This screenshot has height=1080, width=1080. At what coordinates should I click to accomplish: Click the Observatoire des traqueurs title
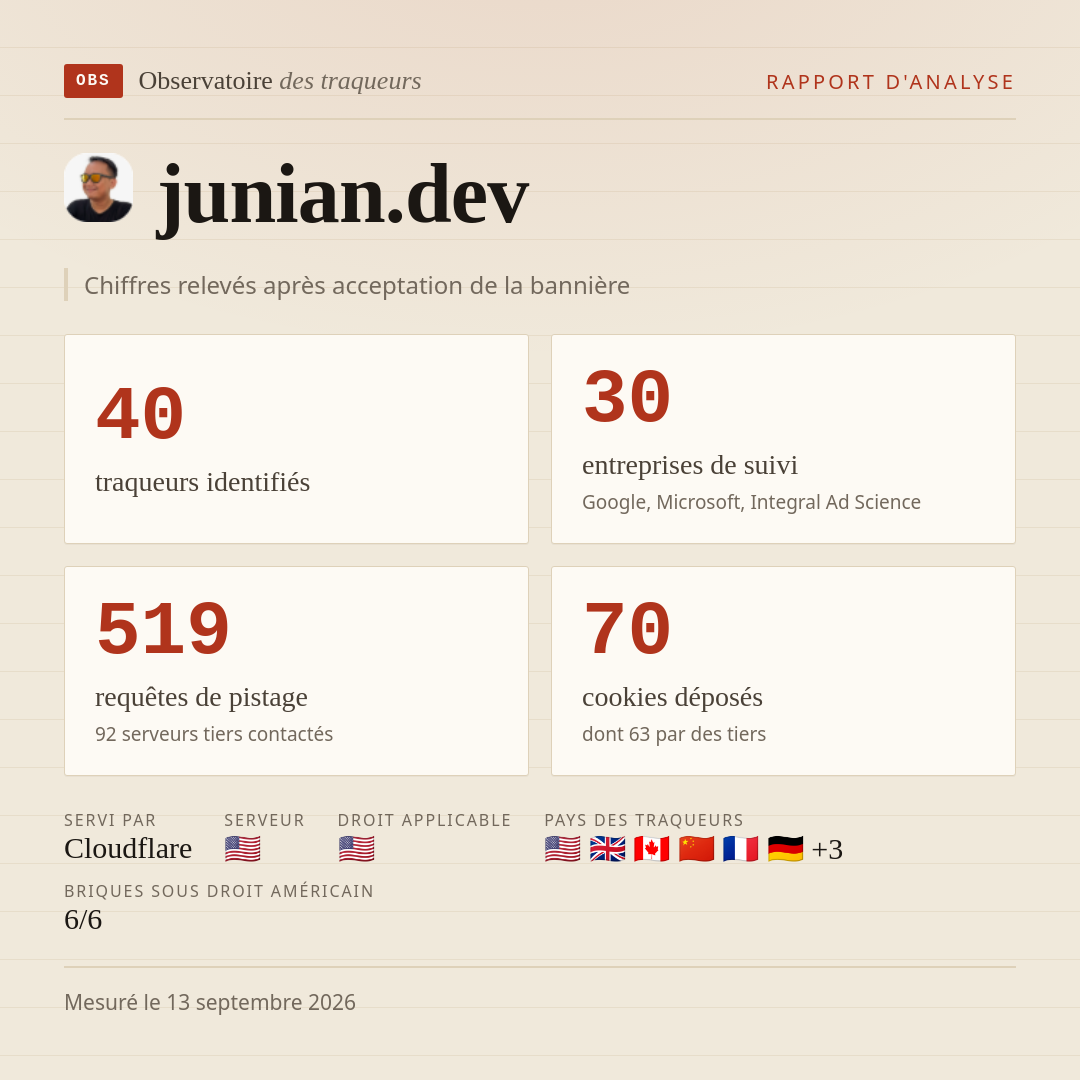coord(280,81)
